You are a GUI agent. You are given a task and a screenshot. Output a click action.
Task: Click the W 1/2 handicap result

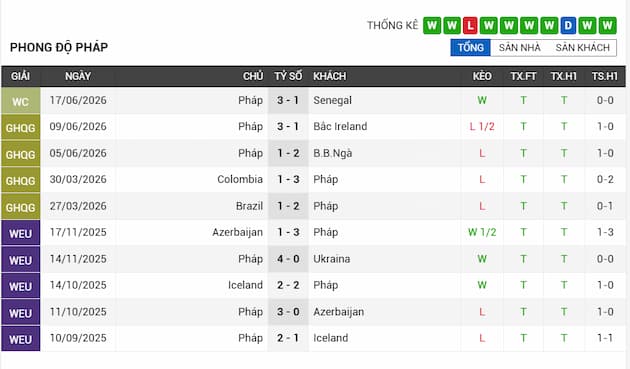click(x=482, y=232)
